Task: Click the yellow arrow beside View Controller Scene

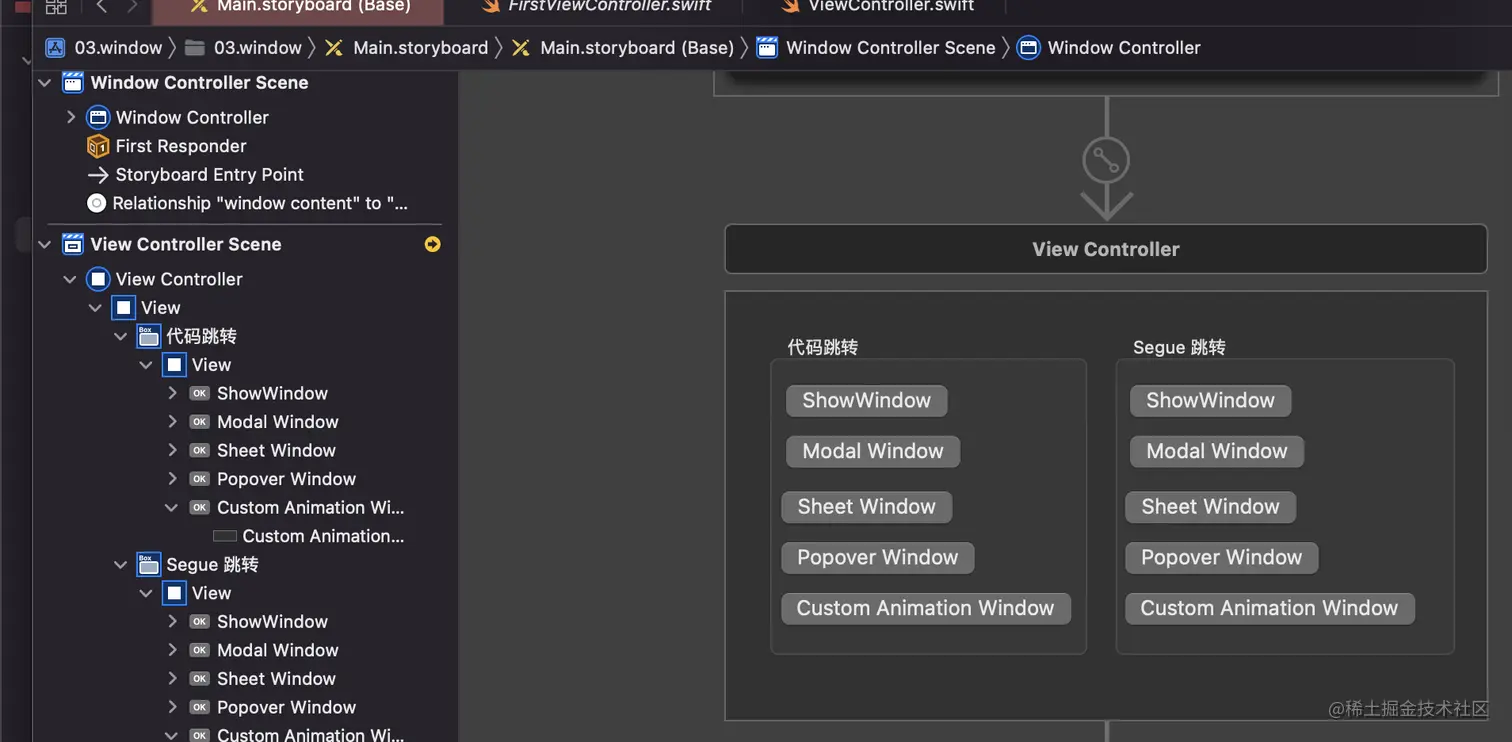Action: [432, 244]
